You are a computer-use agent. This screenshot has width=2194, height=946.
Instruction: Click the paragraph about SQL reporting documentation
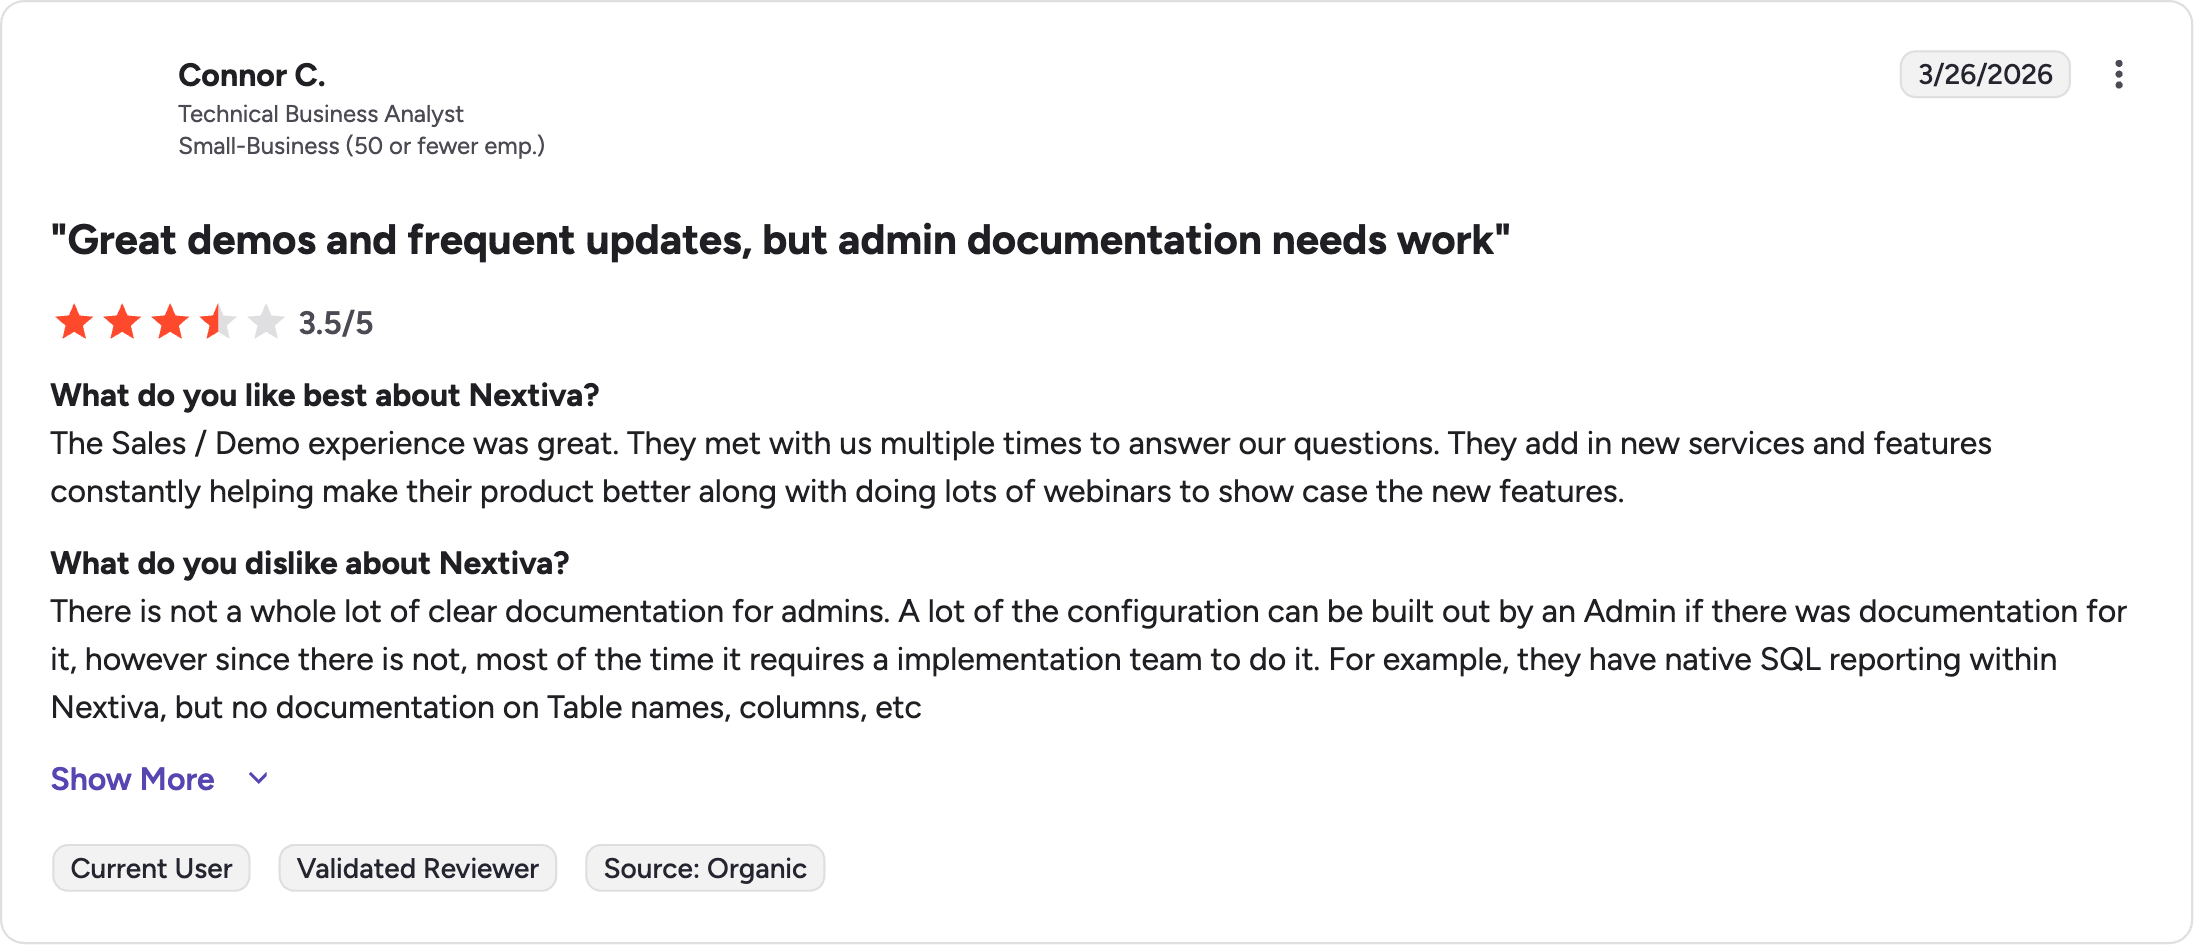[1089, 659]
